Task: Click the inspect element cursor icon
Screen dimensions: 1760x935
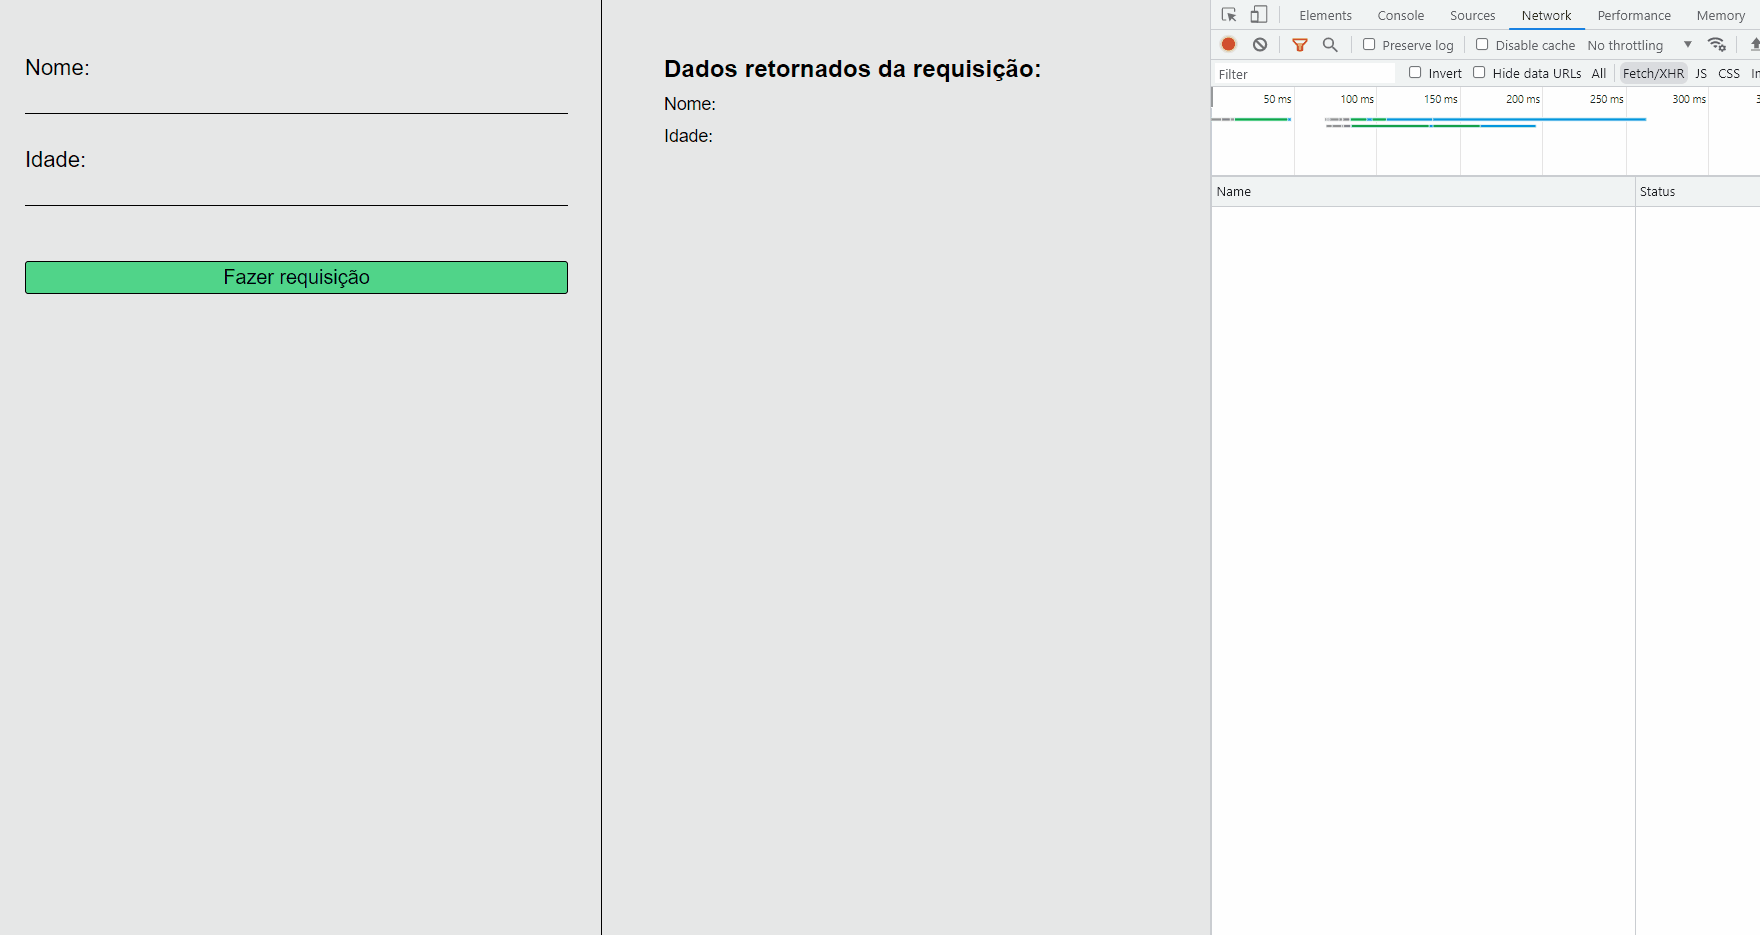Action: pos(1228,15)
